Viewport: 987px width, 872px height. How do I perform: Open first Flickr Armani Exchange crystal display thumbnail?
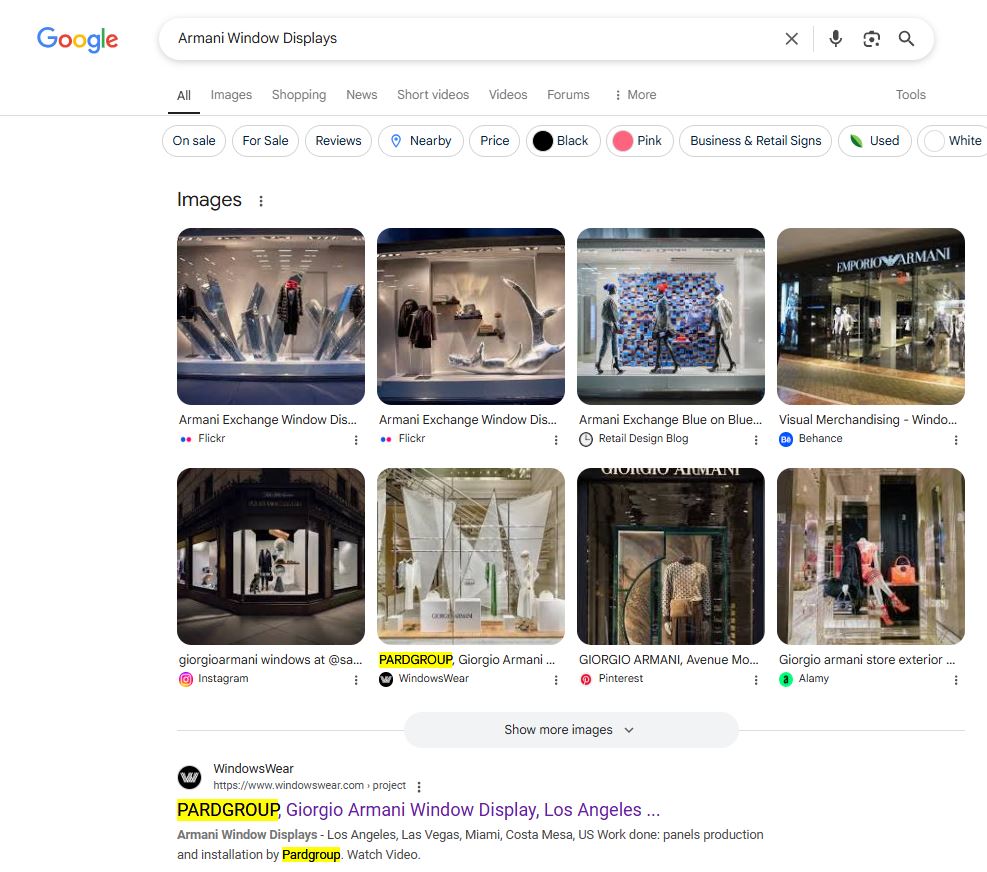[x=271, y=316]
